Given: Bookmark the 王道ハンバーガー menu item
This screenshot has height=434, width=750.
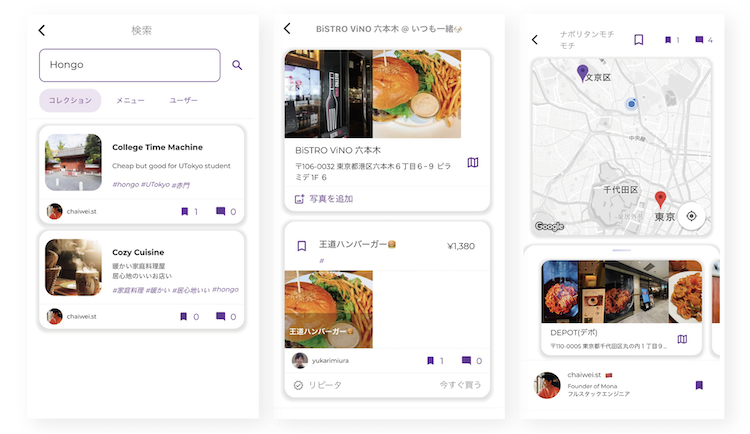Looking at the screenshot, I should (302, 246).
